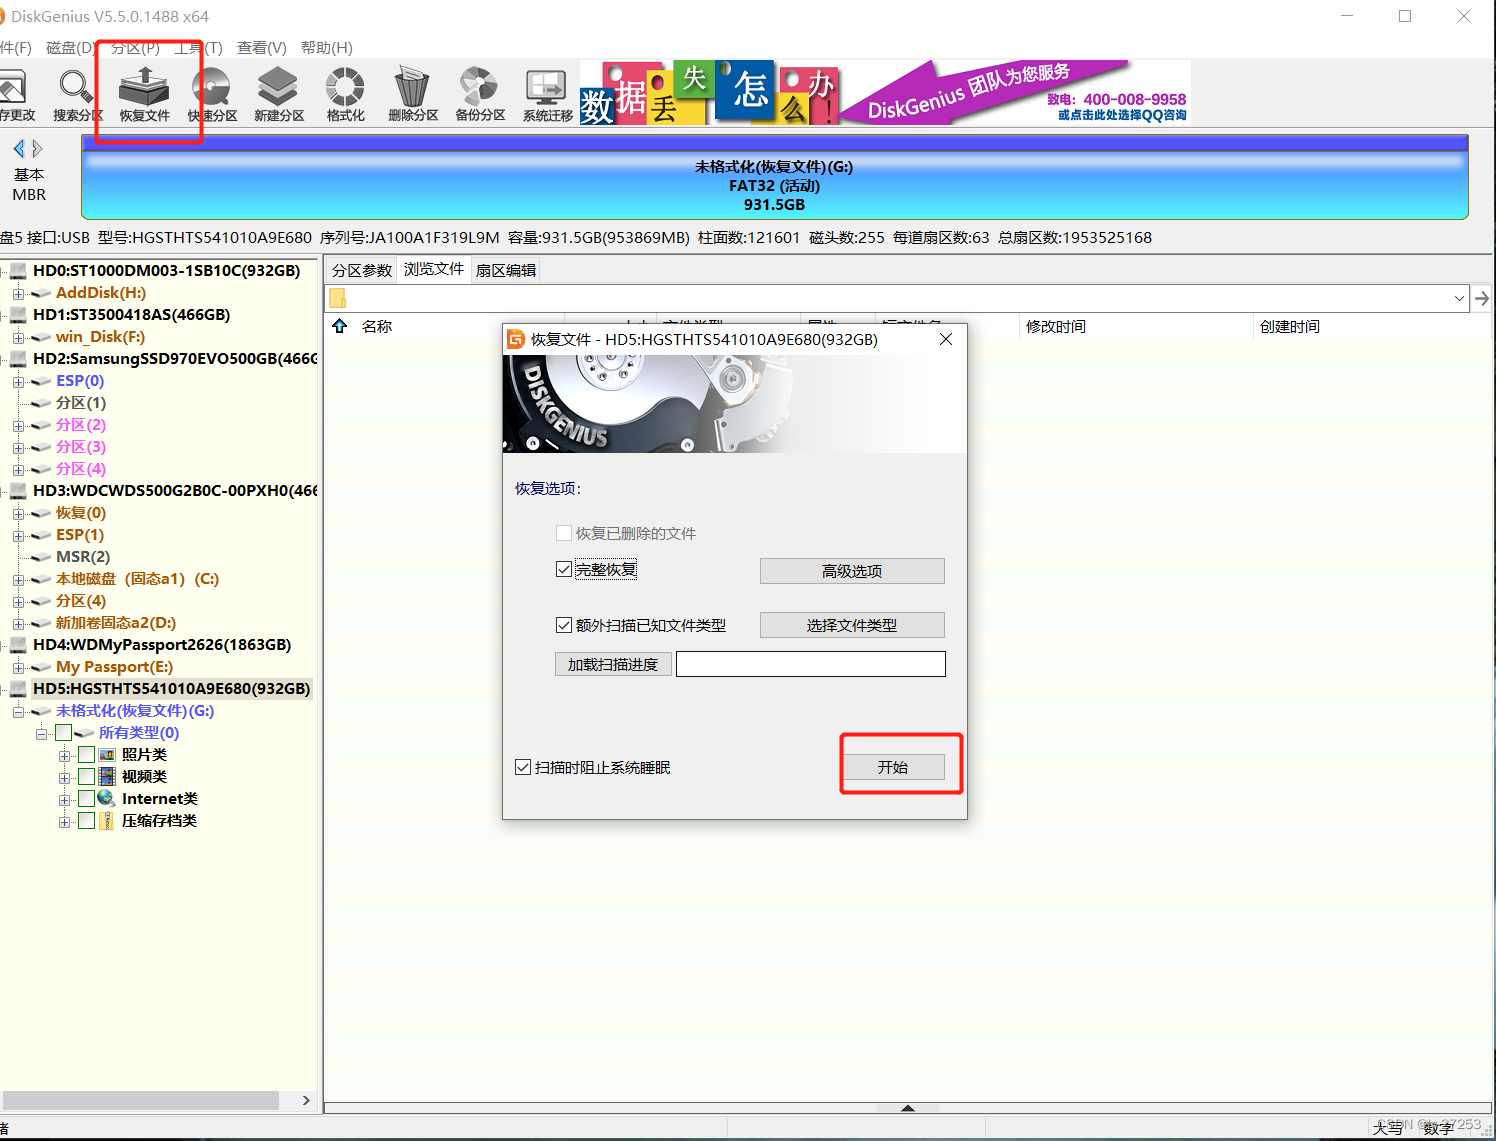Select the Internet类 globe icon
This screenshot has height=1141, width=1496.
coord(107,799)
